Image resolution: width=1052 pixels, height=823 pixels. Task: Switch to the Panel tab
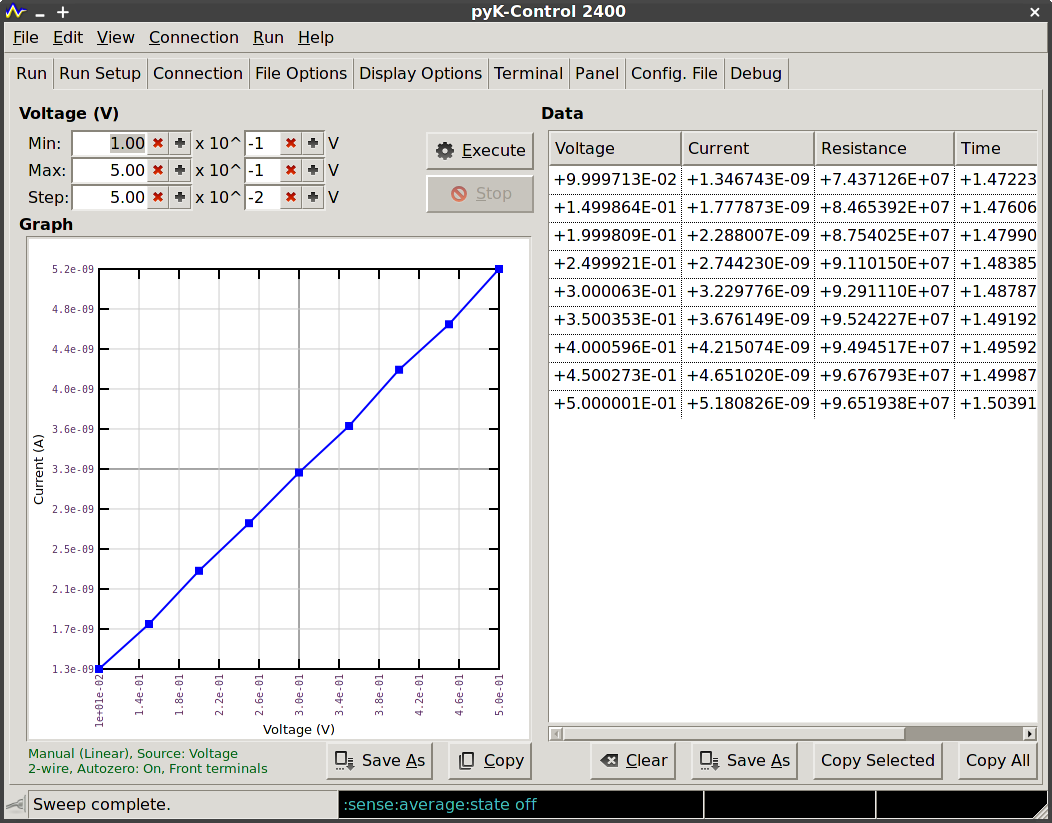(597, 73)
